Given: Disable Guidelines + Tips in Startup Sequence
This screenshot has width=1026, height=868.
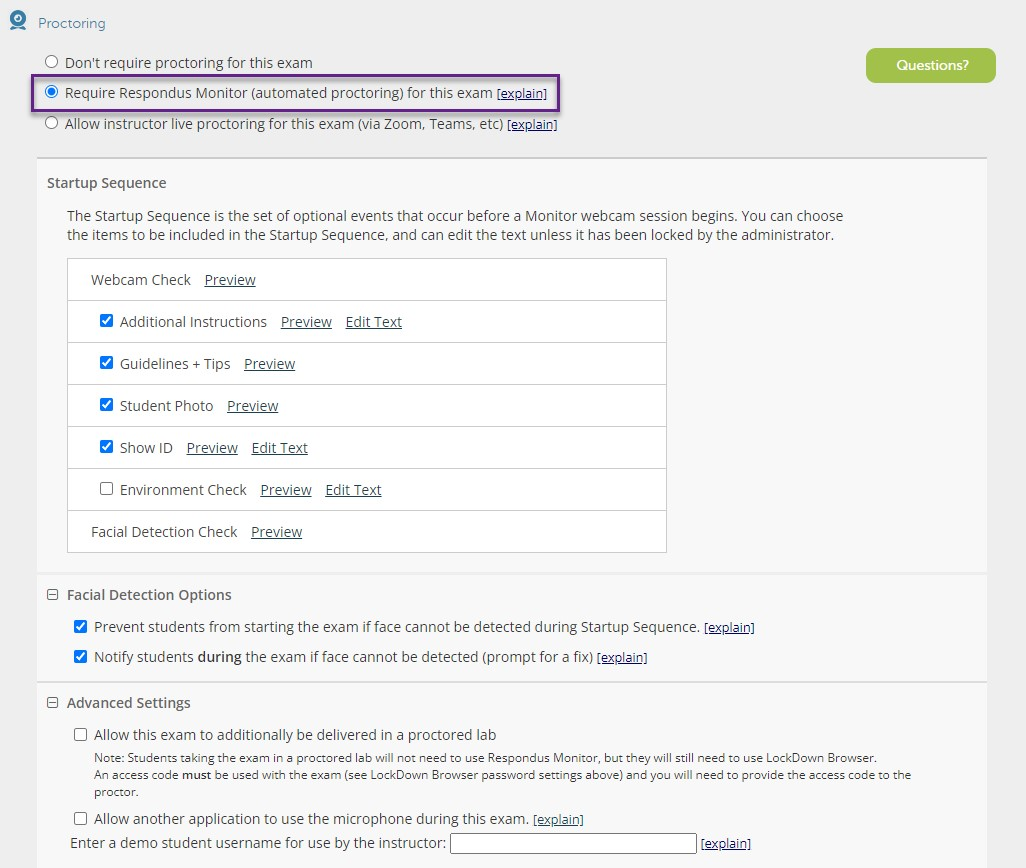Looking at the screenshot, I should (x=106, y=363).
